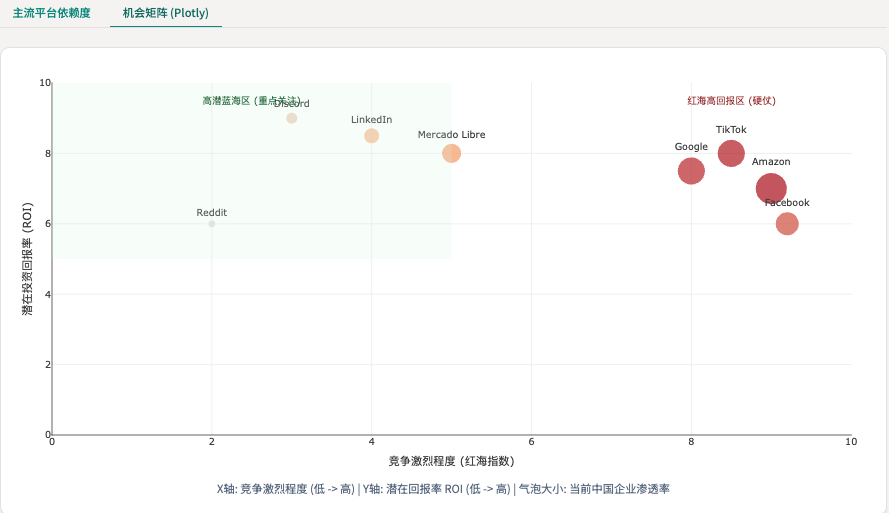This screenshot has height=513, width=889.
Task: Click the Google bubble marker
Action: [691, 171]
